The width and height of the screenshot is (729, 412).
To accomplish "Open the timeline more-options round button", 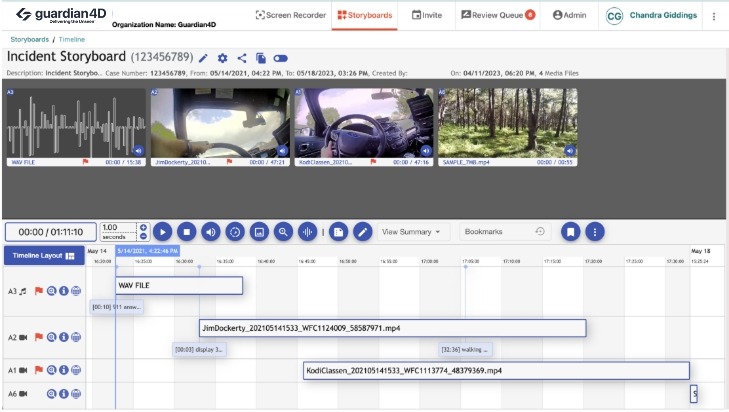I will (595, 232).
